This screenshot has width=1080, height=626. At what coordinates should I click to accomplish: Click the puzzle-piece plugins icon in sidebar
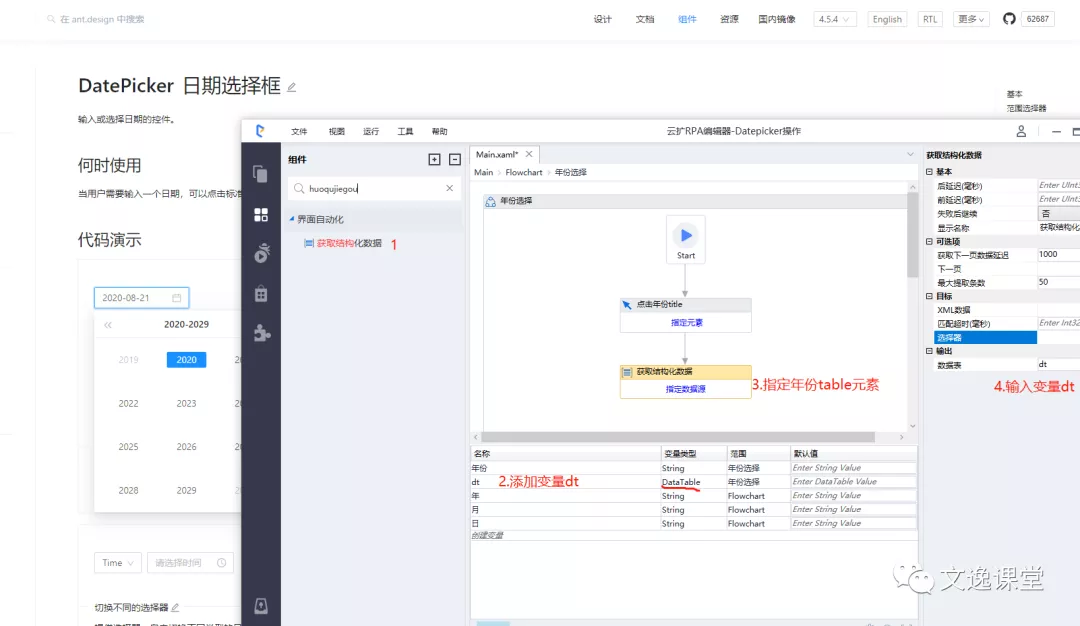261,333
